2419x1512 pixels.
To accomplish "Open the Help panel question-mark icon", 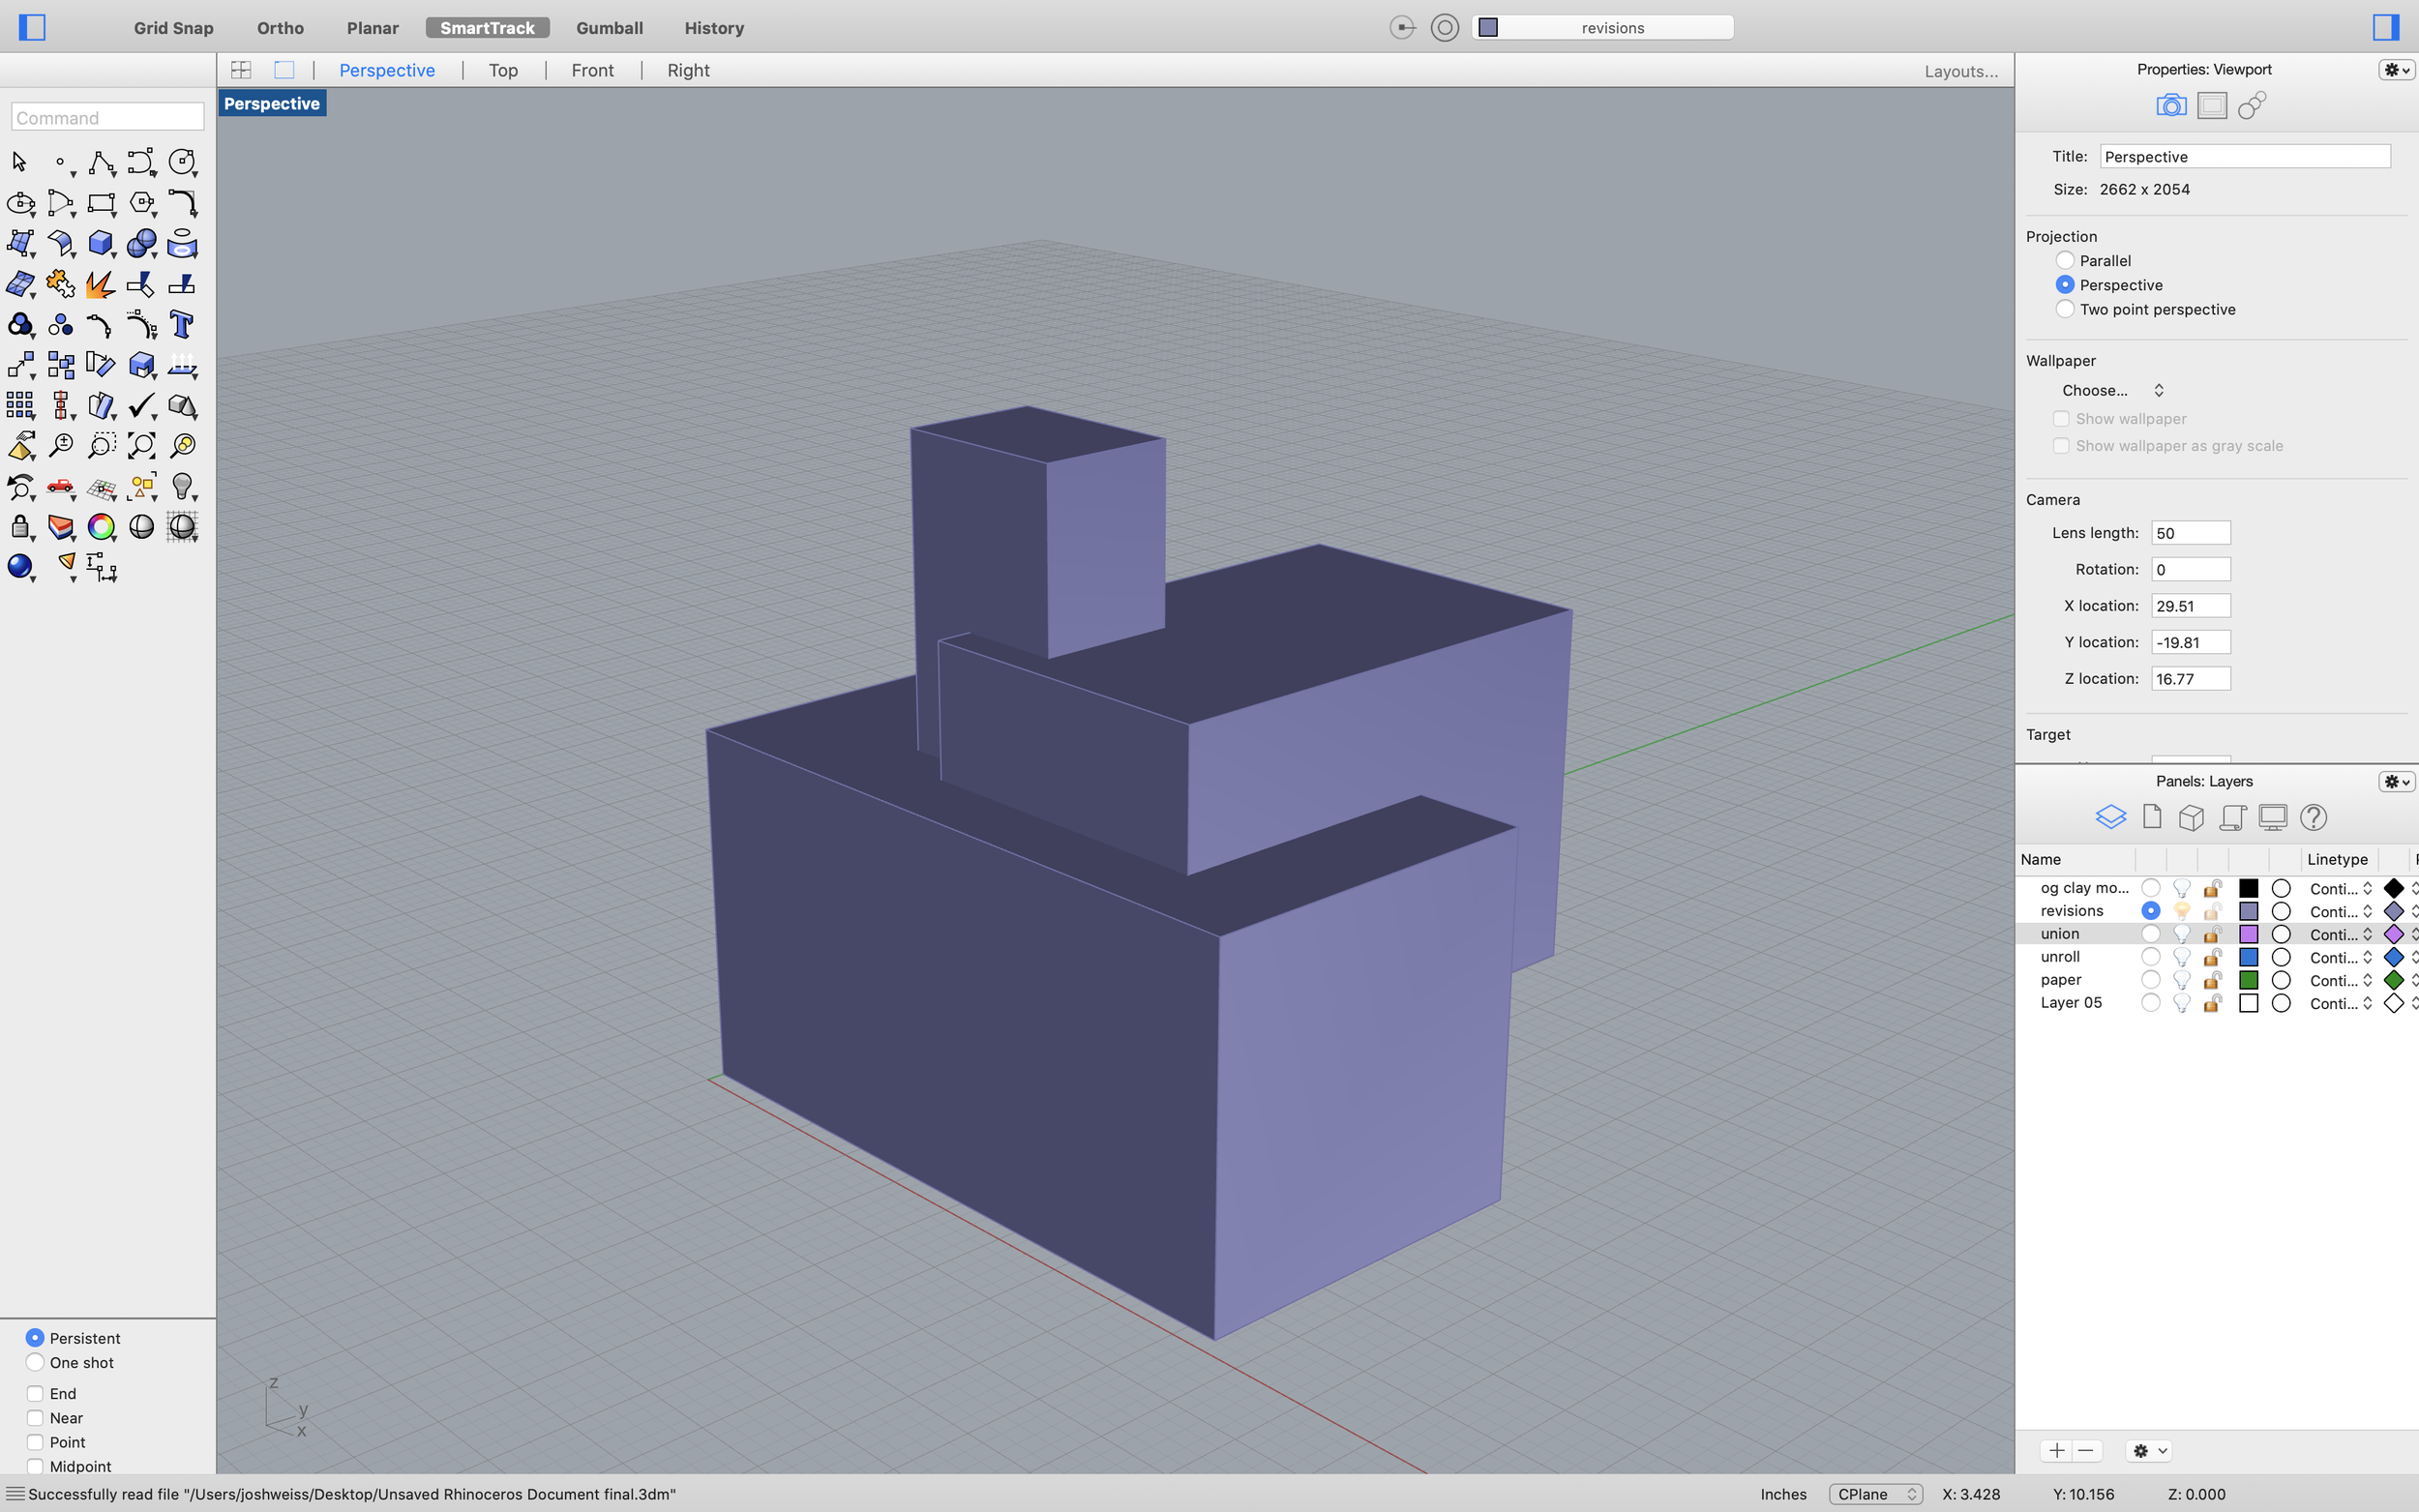I will (2312, 817).
